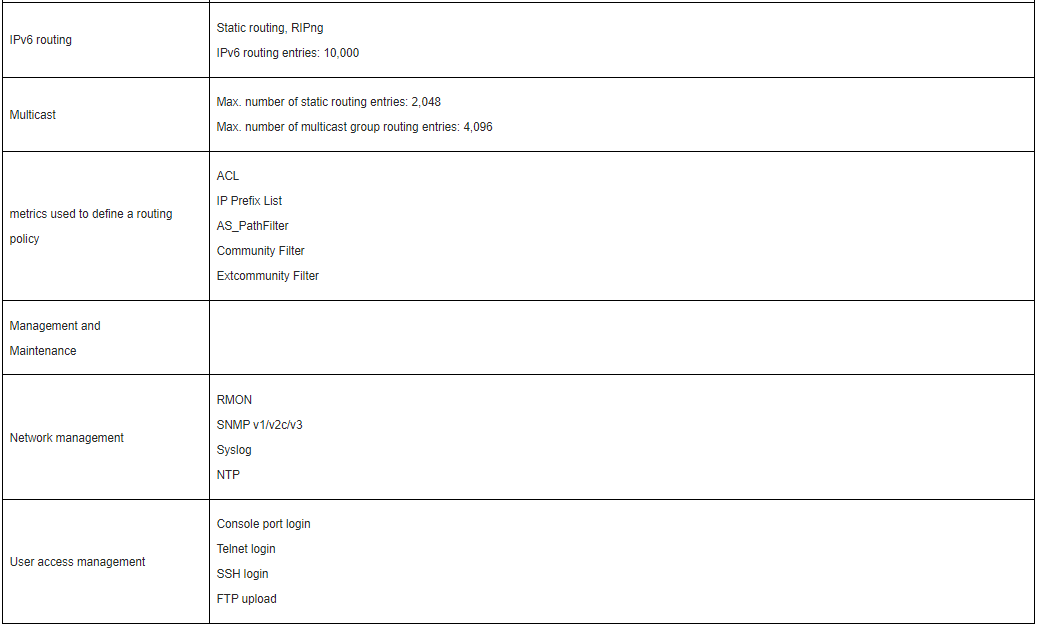1037x626 pixels.
Task: Click the "ACL" entry
Action: point(228,176)
